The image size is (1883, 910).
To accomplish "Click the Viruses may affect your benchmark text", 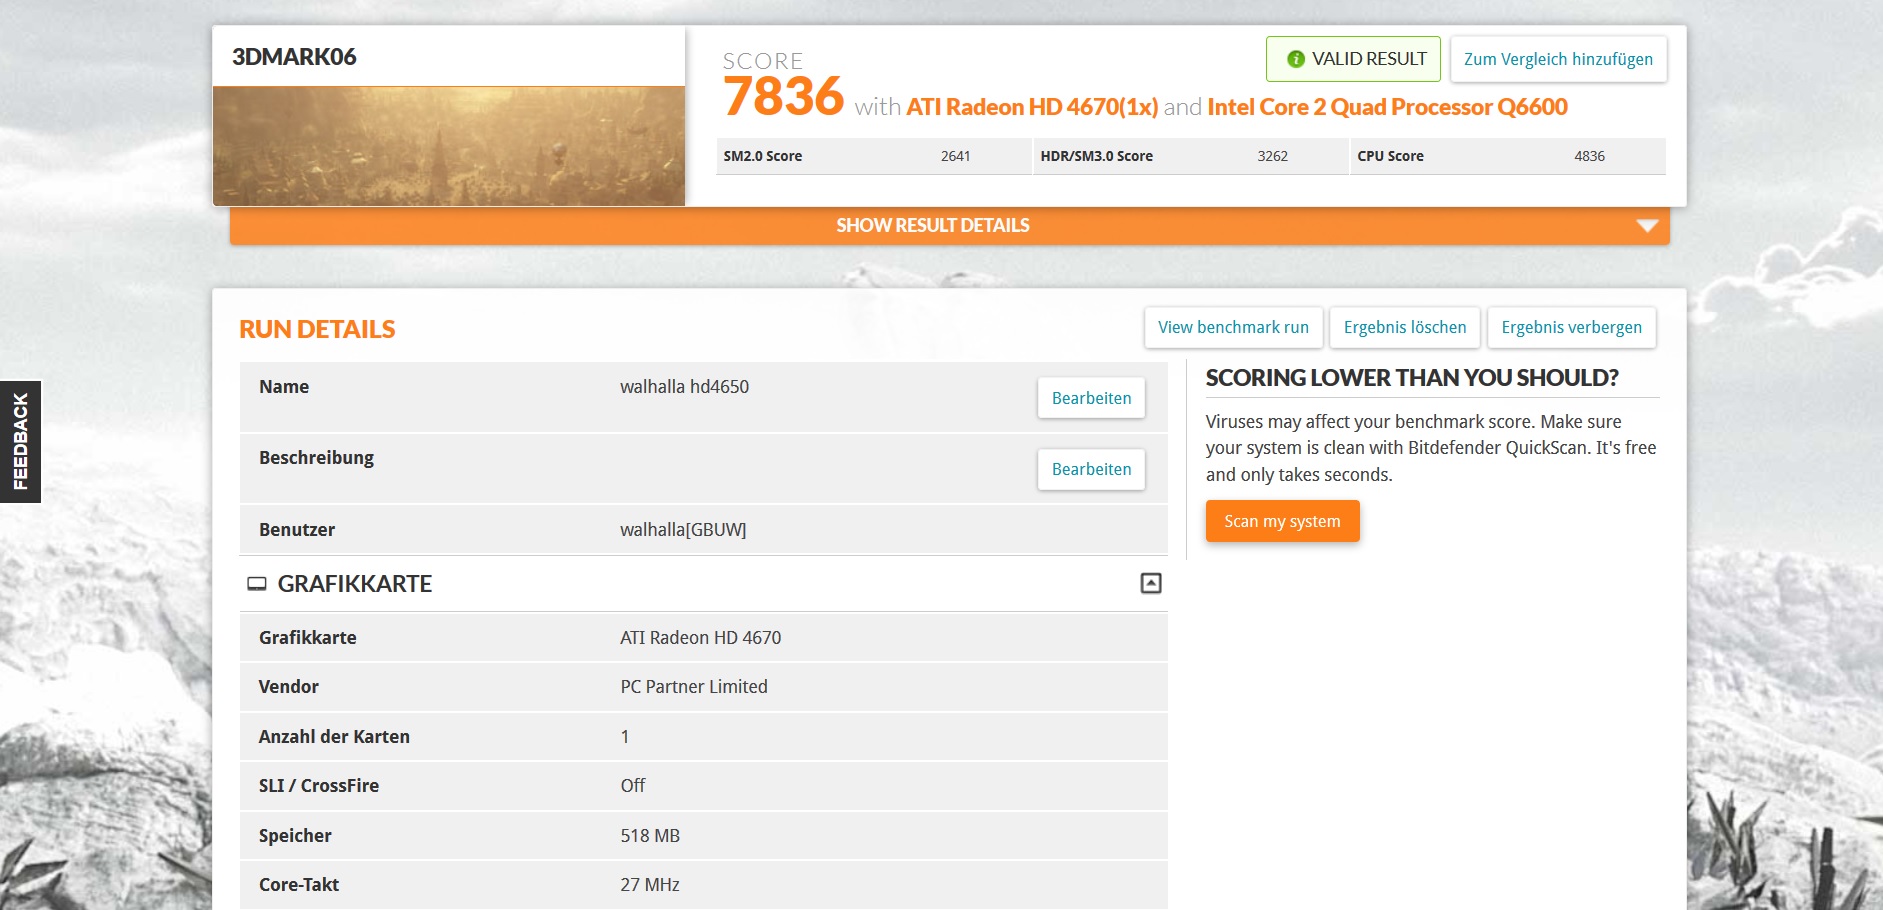I will pyautogui.click(x=1431, y=448).
